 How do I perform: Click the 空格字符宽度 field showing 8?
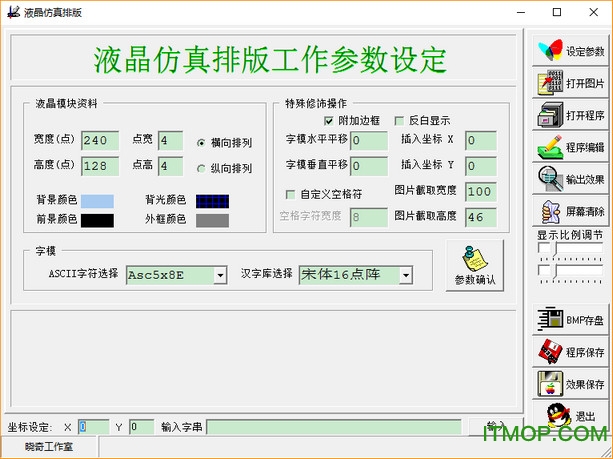coord(369,217)
